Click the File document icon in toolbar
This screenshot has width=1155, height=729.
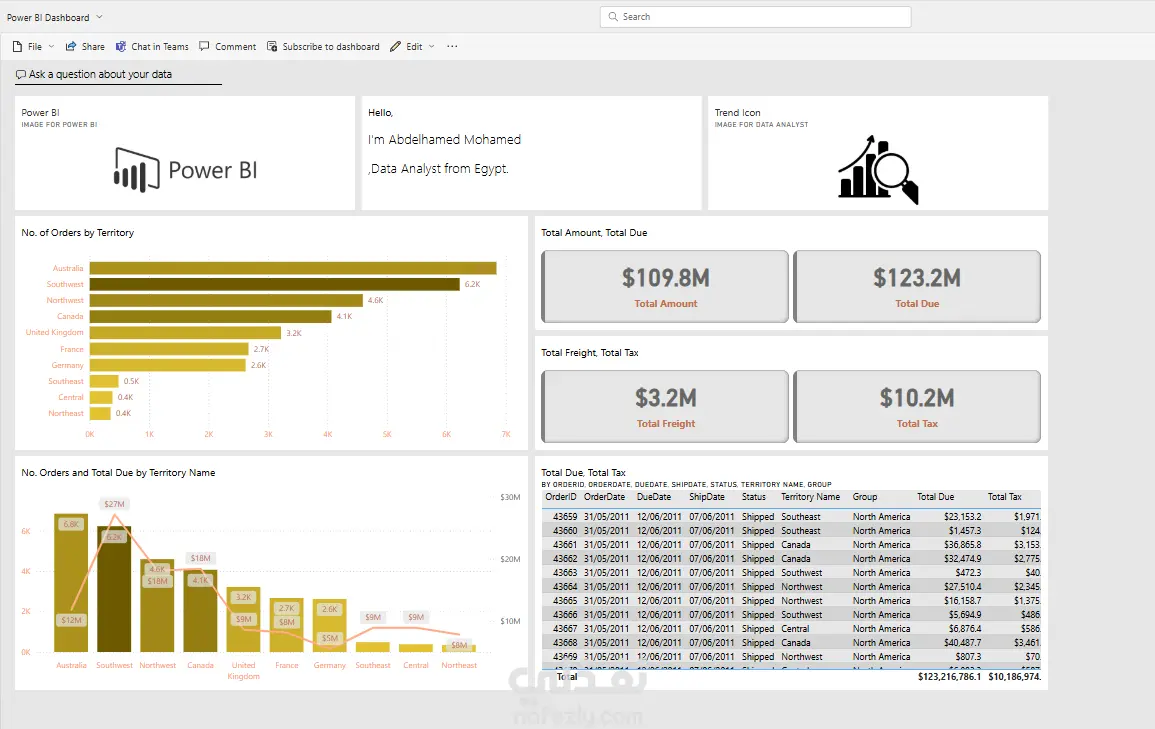coord(17,47)
